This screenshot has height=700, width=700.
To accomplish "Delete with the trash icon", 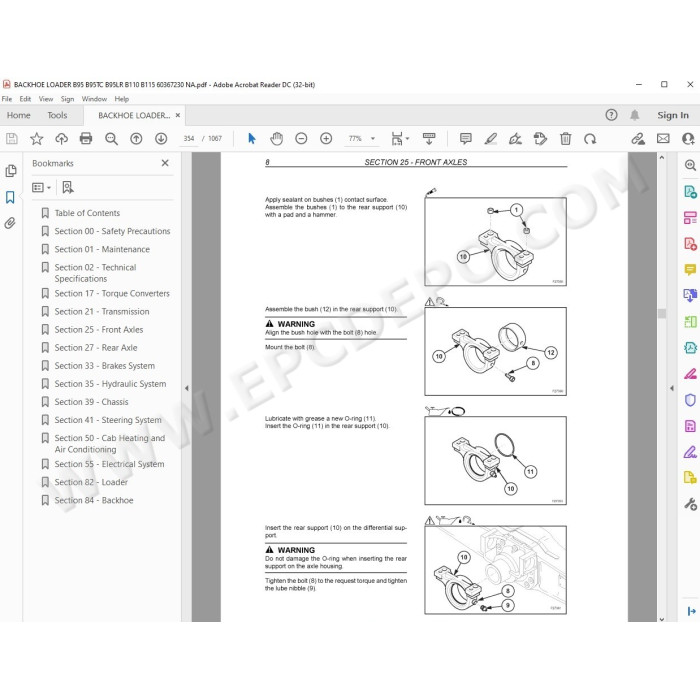I will click(566, 139).
